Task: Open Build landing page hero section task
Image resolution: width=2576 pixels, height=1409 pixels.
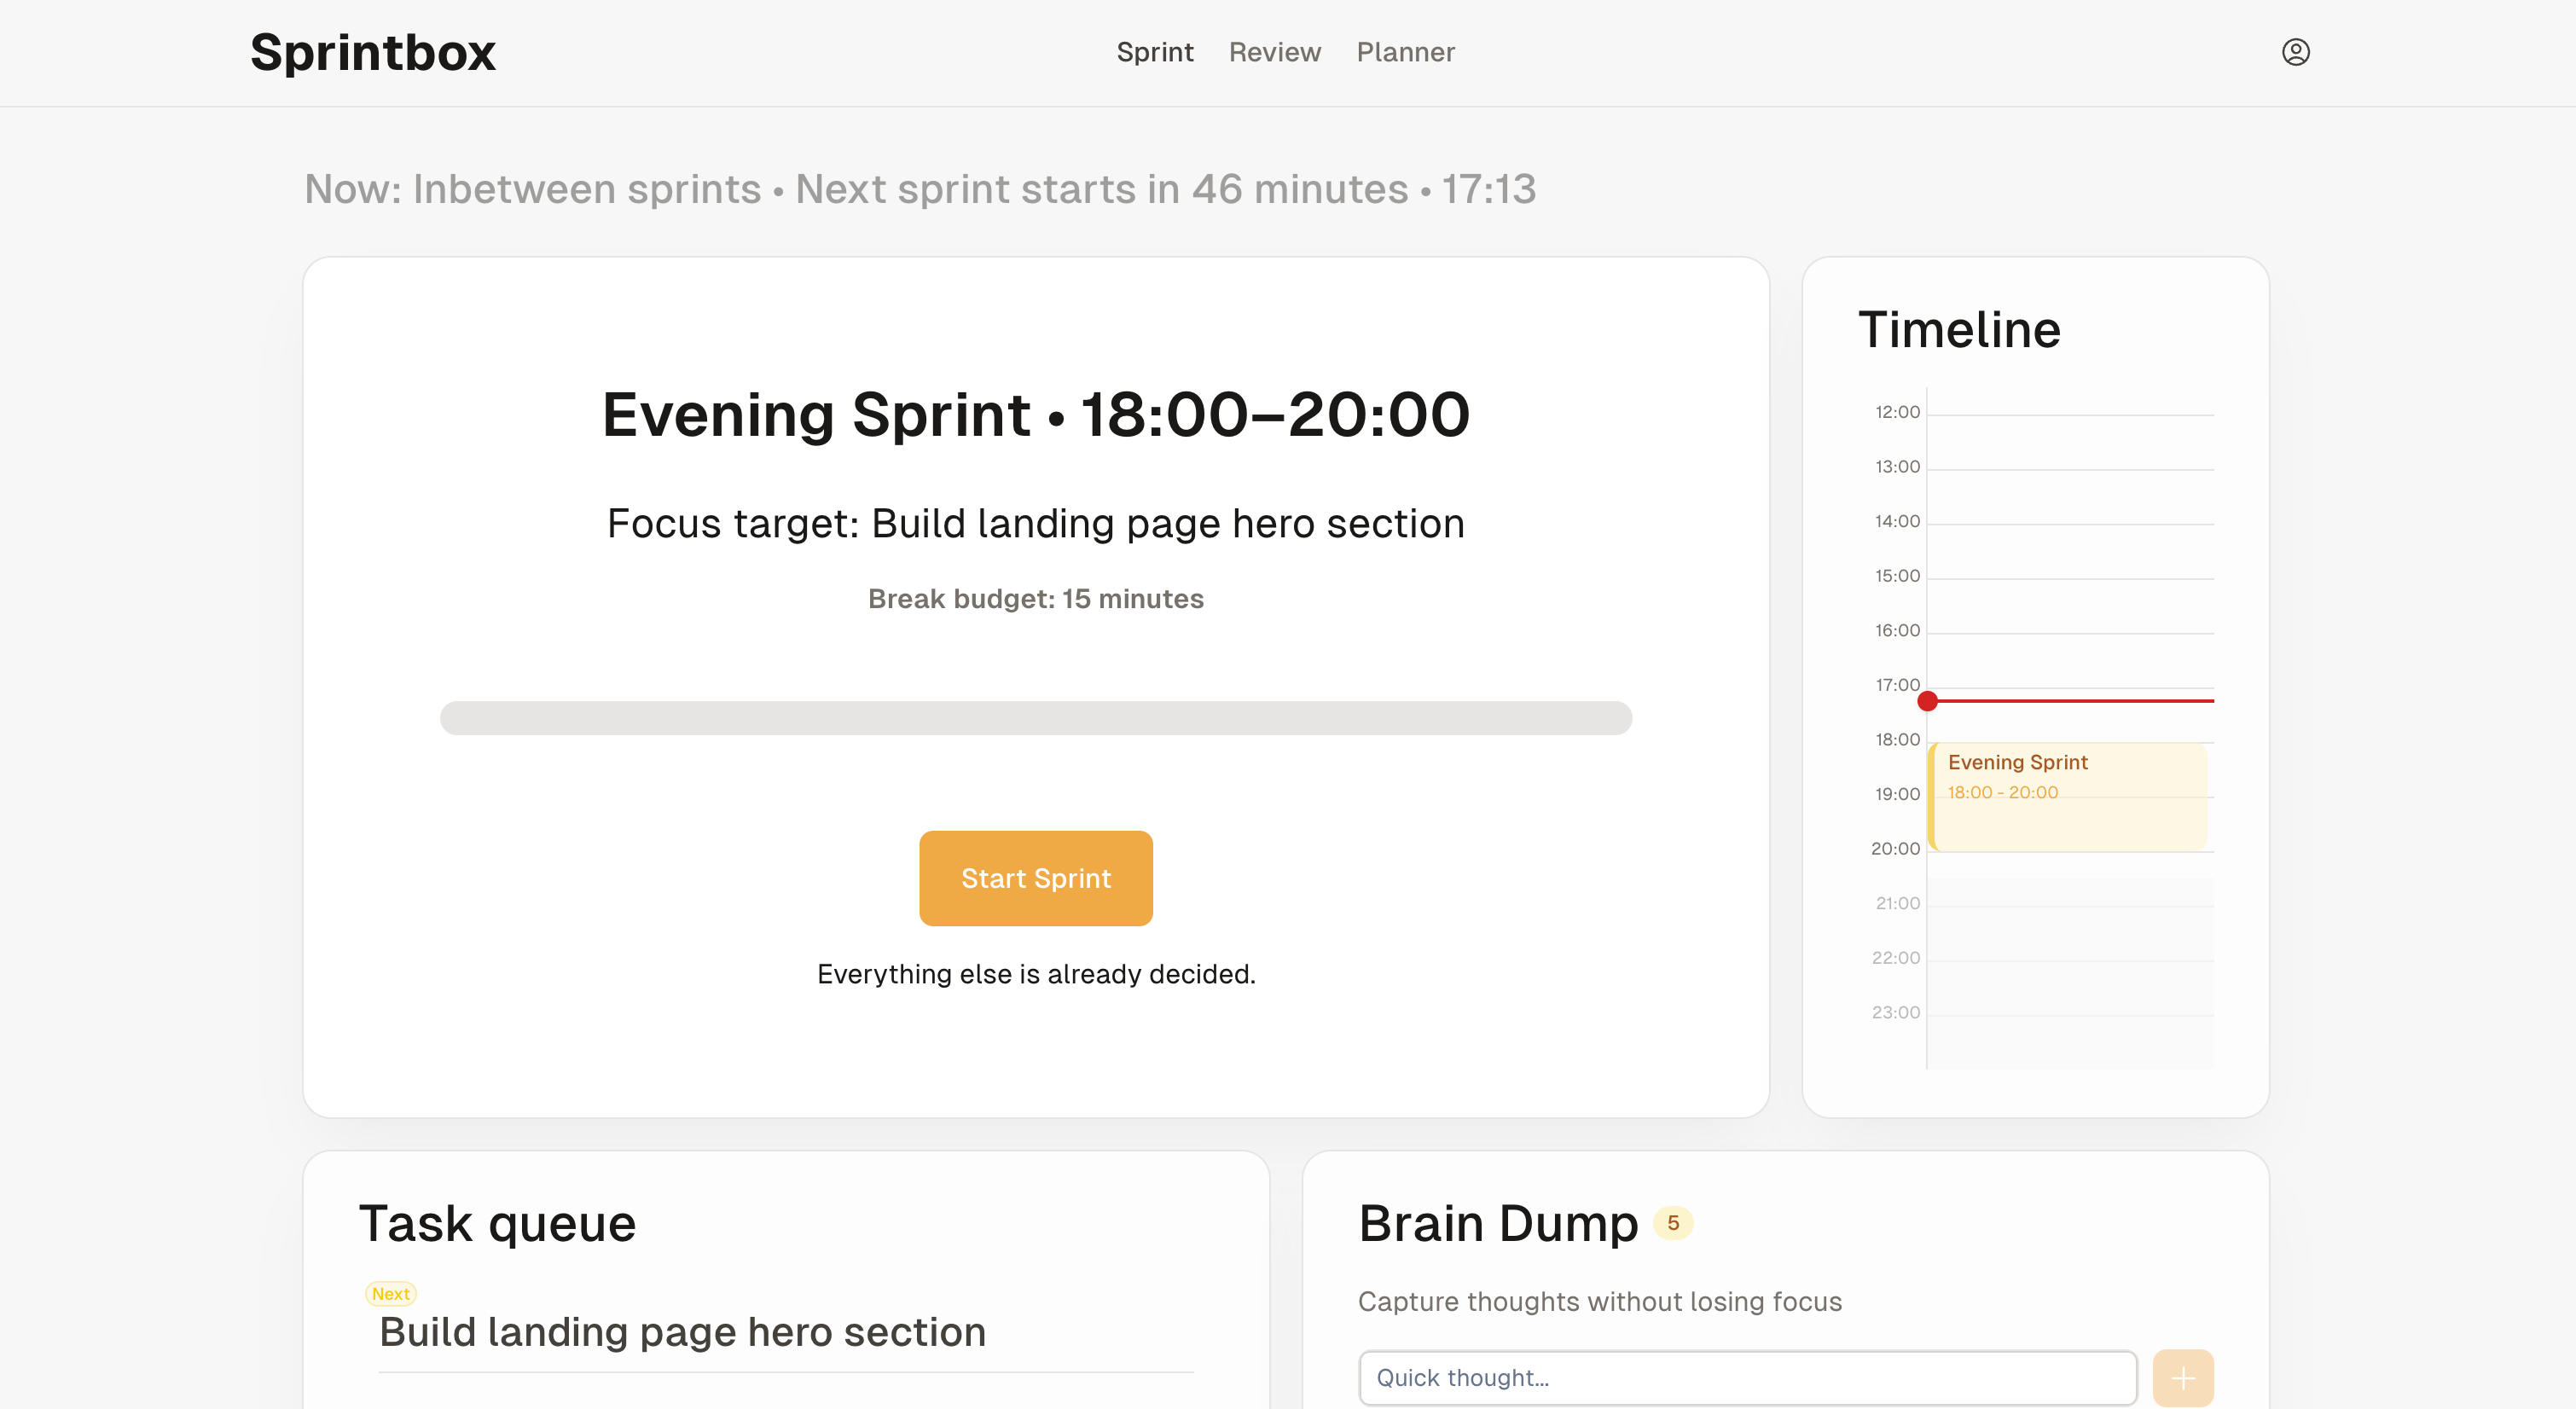Action: coord(682,1332)
